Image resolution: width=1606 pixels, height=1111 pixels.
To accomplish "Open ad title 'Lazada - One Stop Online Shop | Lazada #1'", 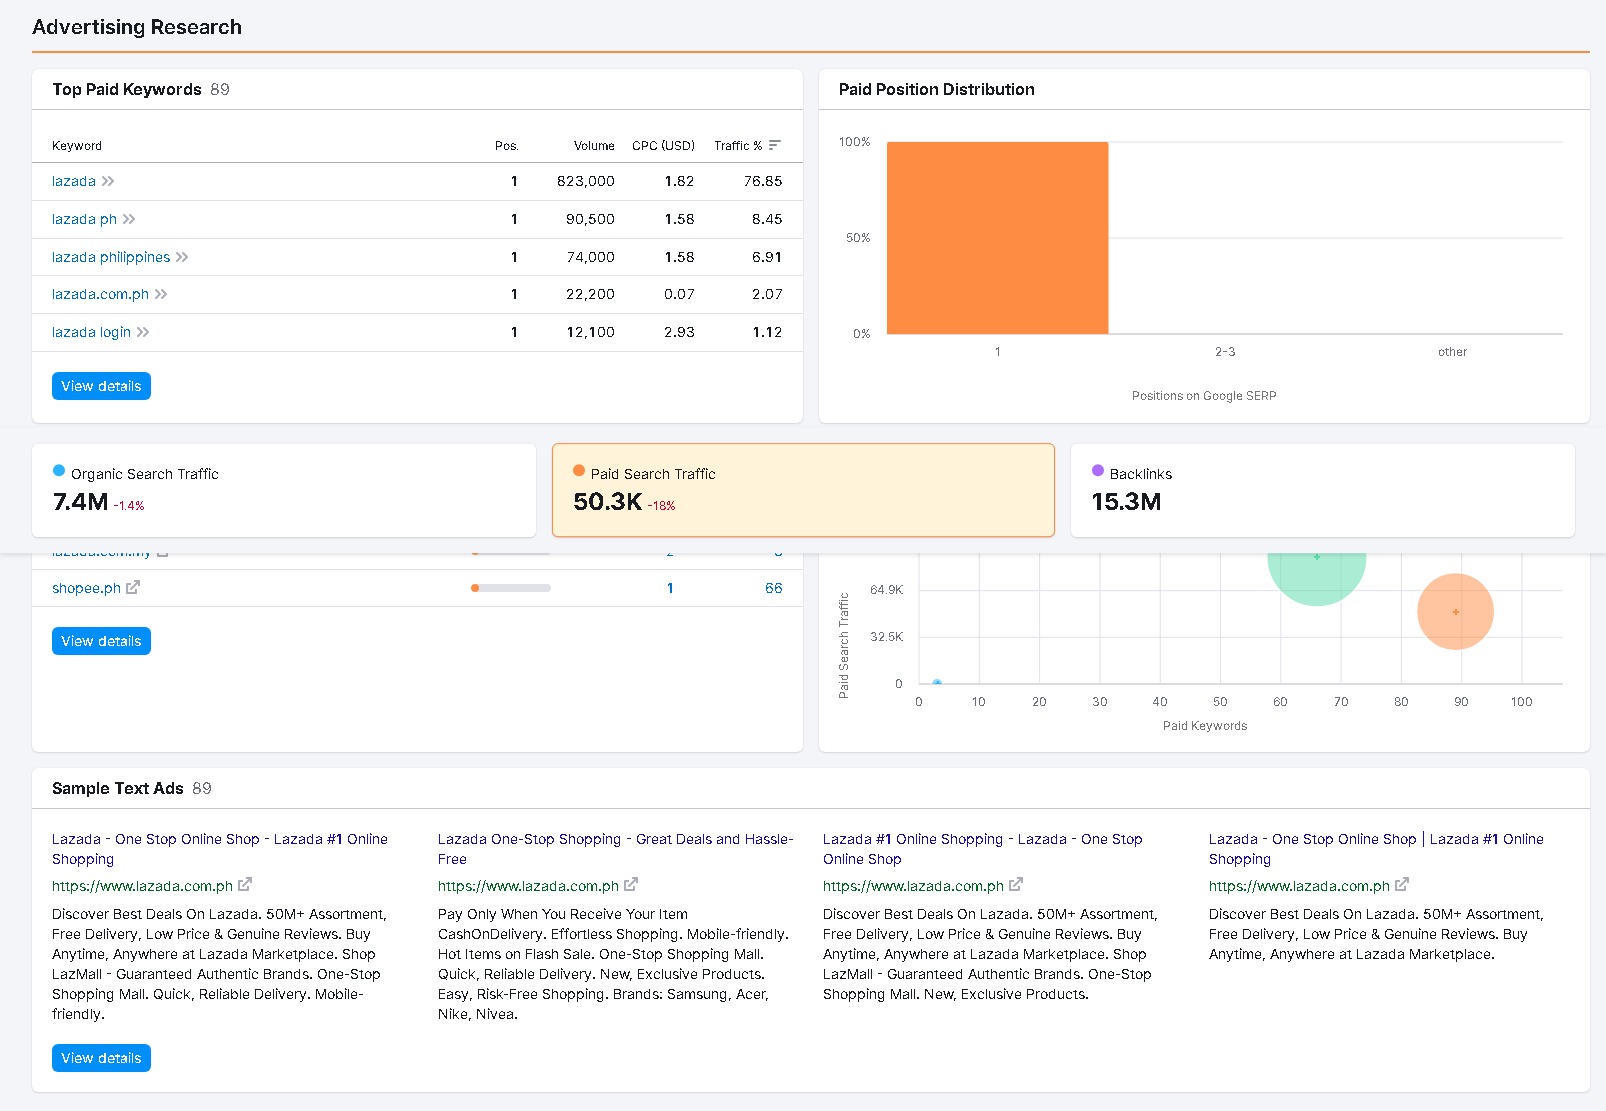I will coord(1376,849).
